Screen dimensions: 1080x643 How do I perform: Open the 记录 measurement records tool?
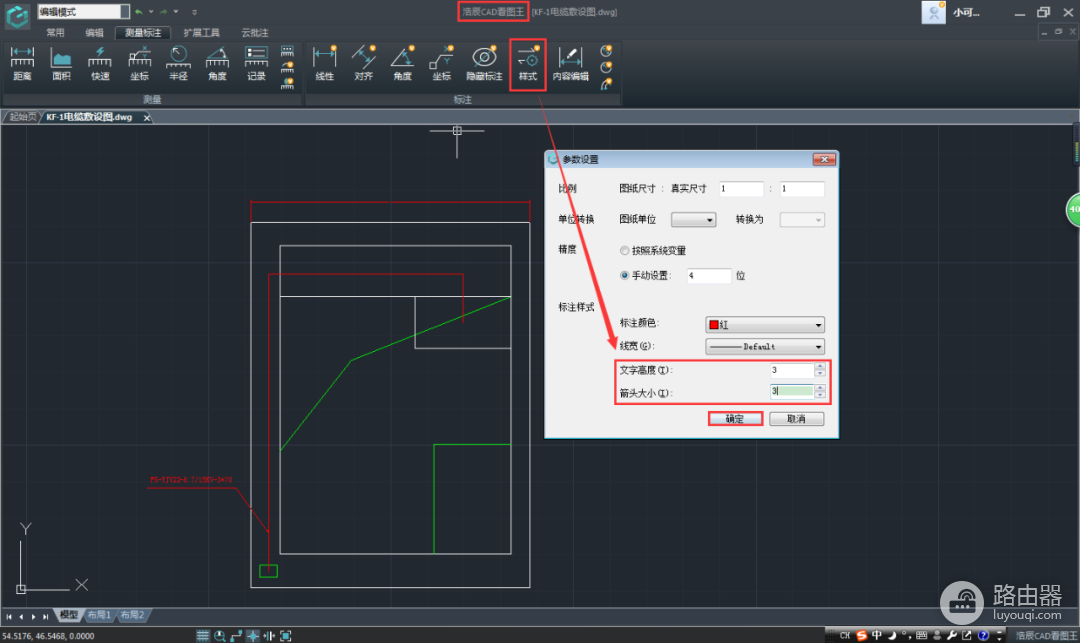[x=256, y=63]
